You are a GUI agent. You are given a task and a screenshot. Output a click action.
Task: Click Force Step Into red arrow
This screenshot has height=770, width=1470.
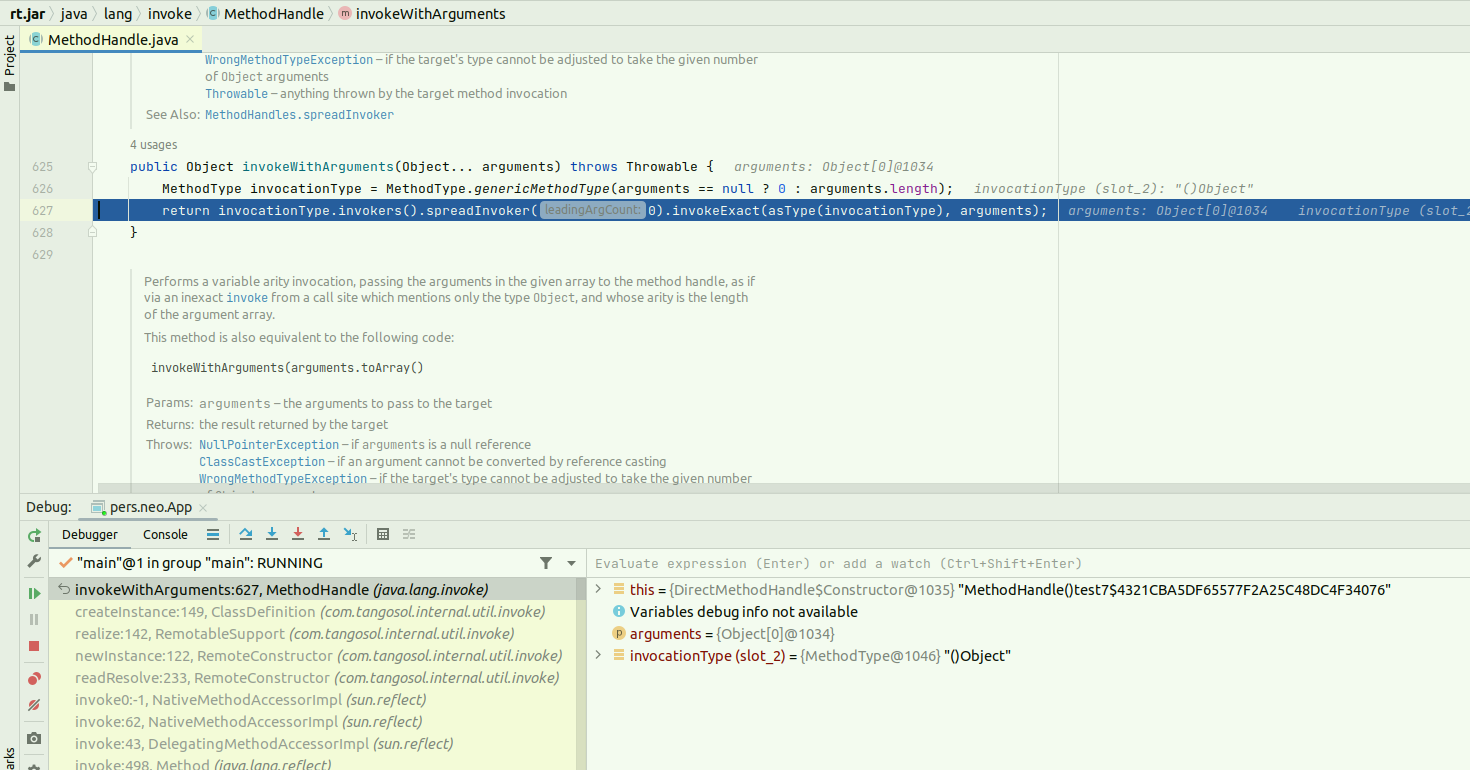[298, 535]
